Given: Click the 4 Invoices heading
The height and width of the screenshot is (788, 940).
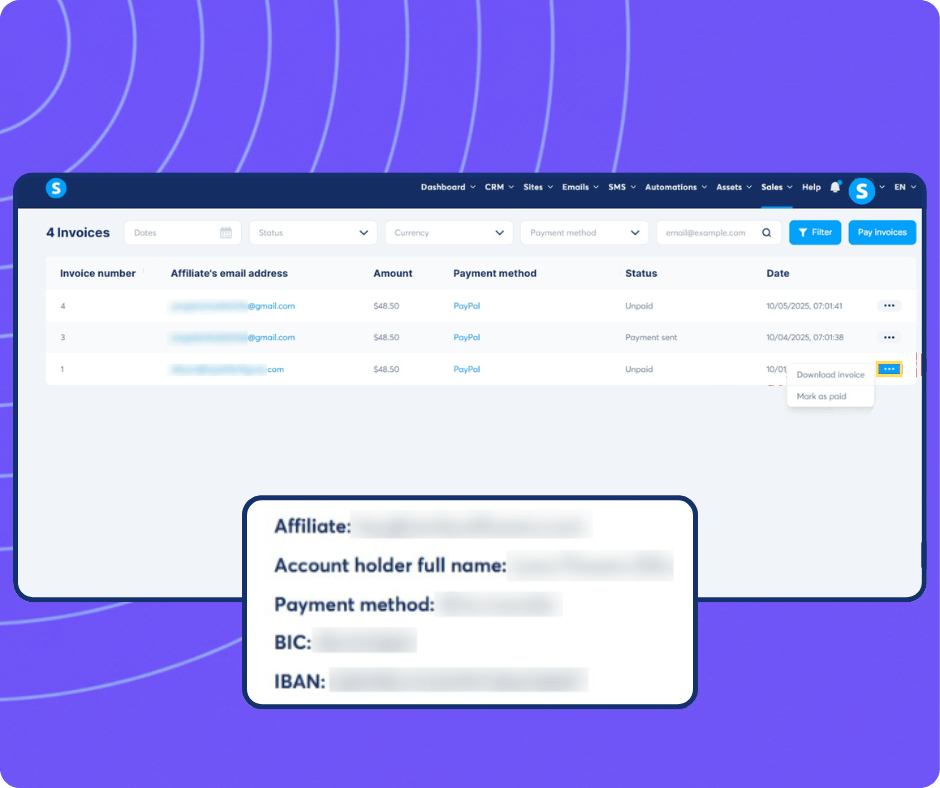Looking at the screenshot, I should pos(78,233).
